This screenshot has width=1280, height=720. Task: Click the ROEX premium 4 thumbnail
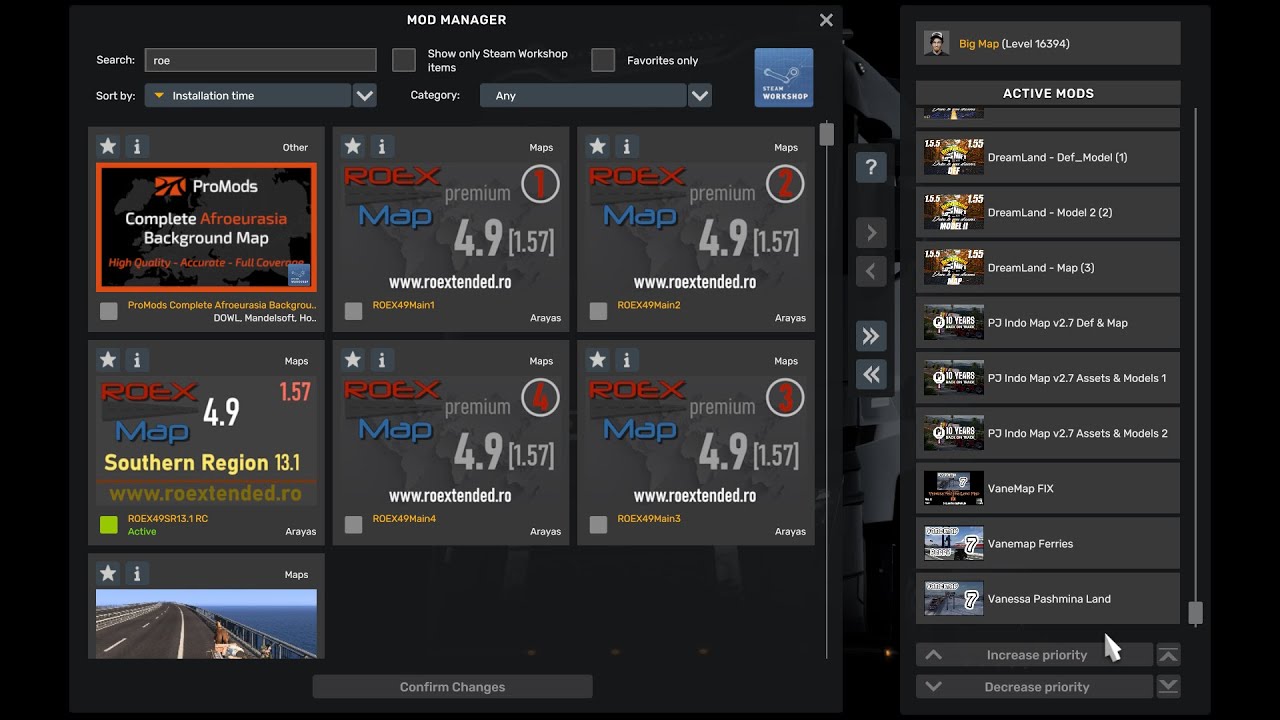(451, 441)
